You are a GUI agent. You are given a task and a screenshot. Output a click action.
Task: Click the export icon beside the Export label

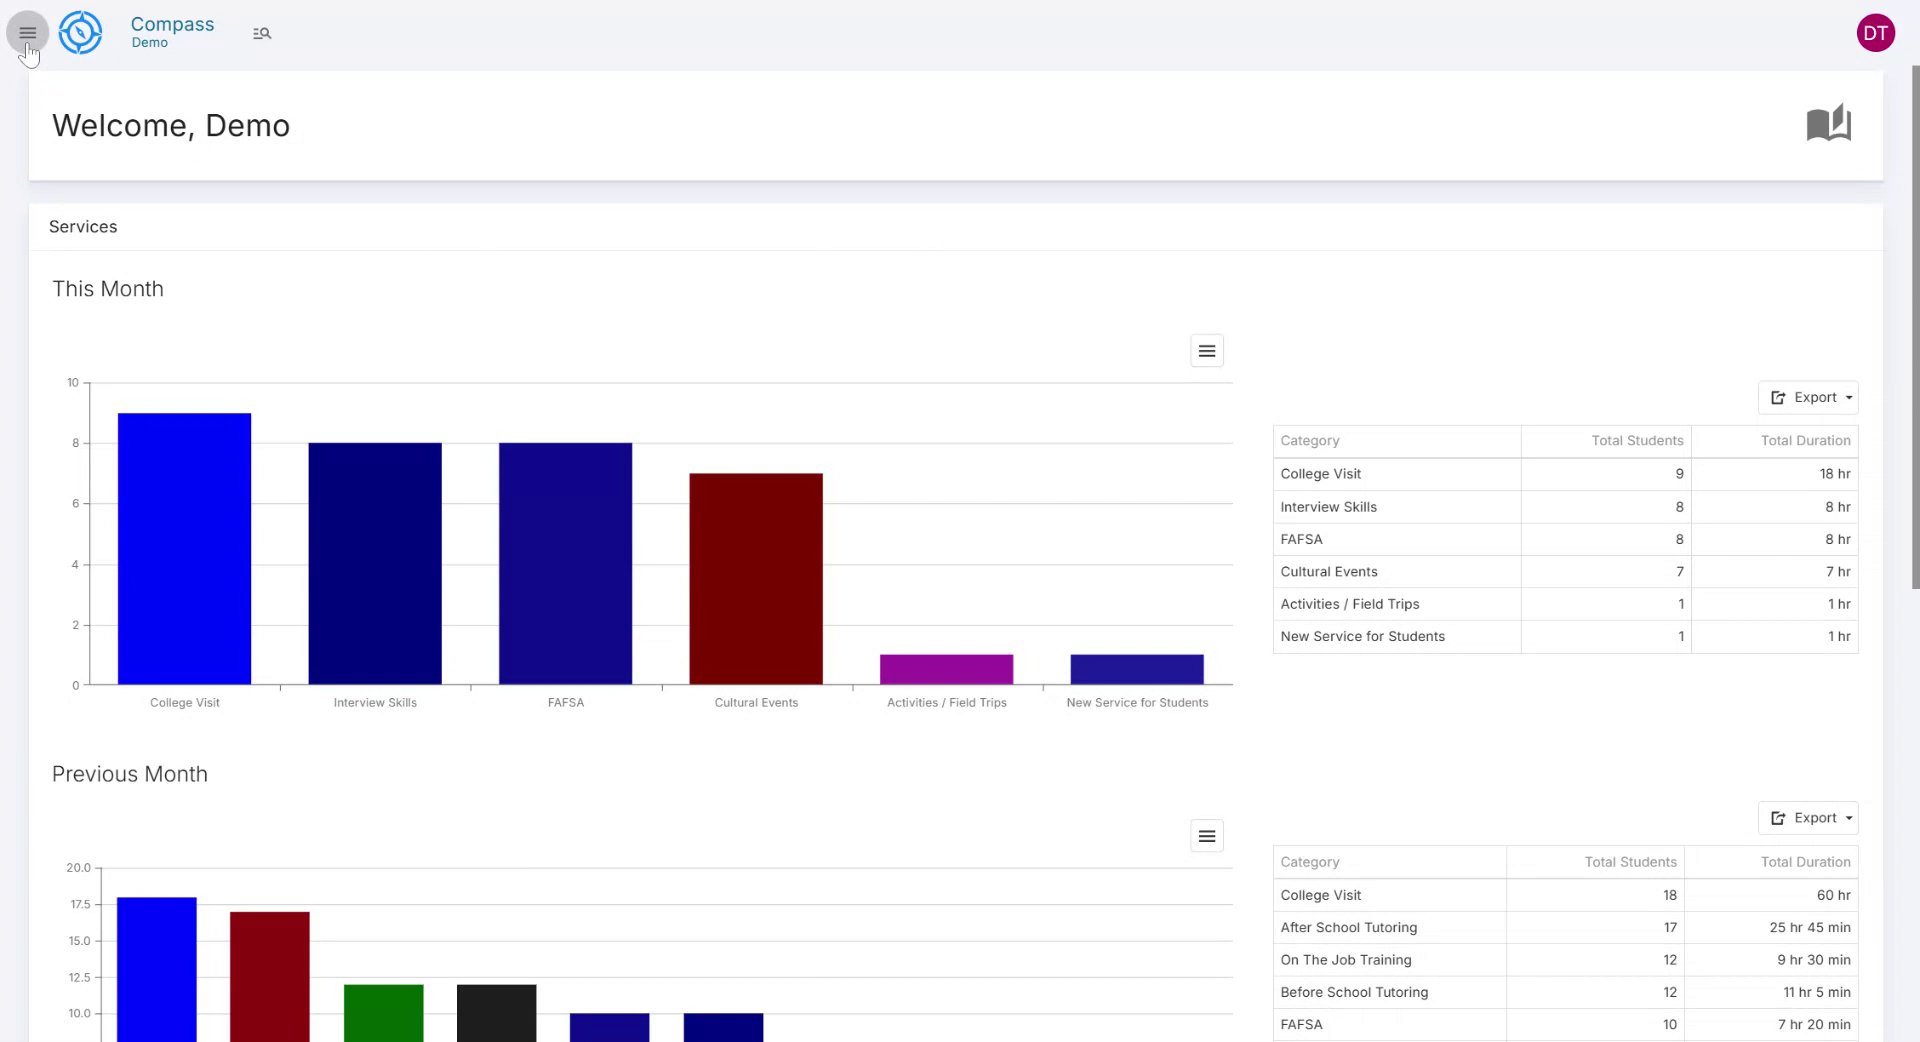click(1778, 397)
